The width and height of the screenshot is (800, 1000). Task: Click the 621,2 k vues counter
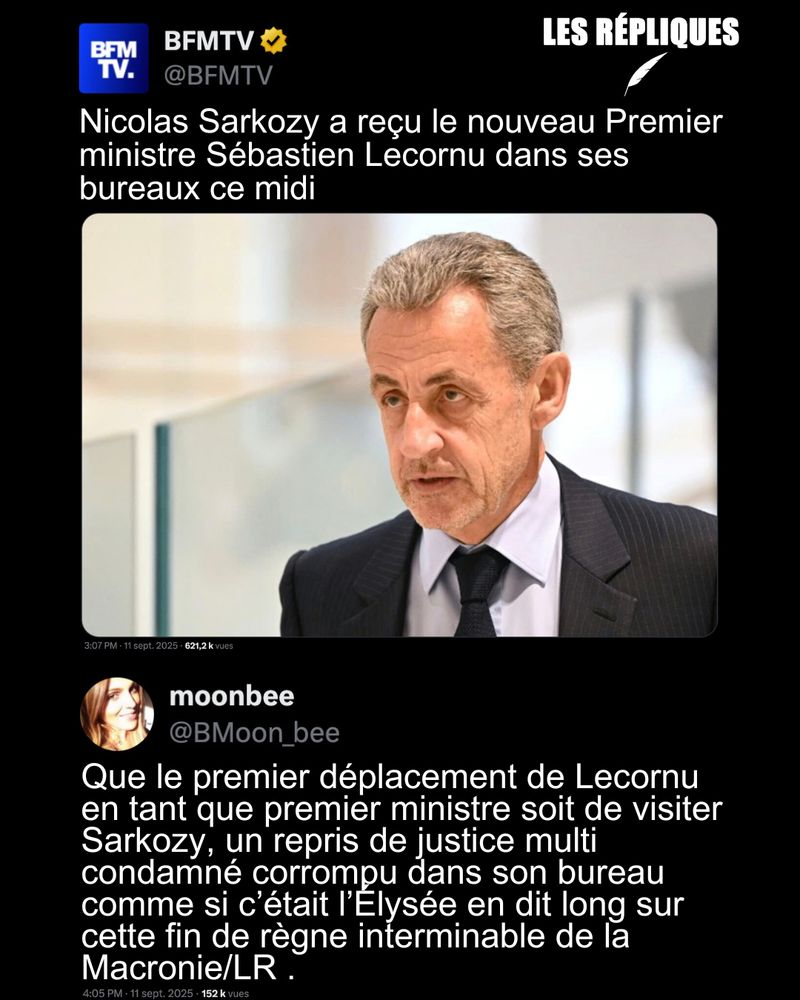click(209, 645)
